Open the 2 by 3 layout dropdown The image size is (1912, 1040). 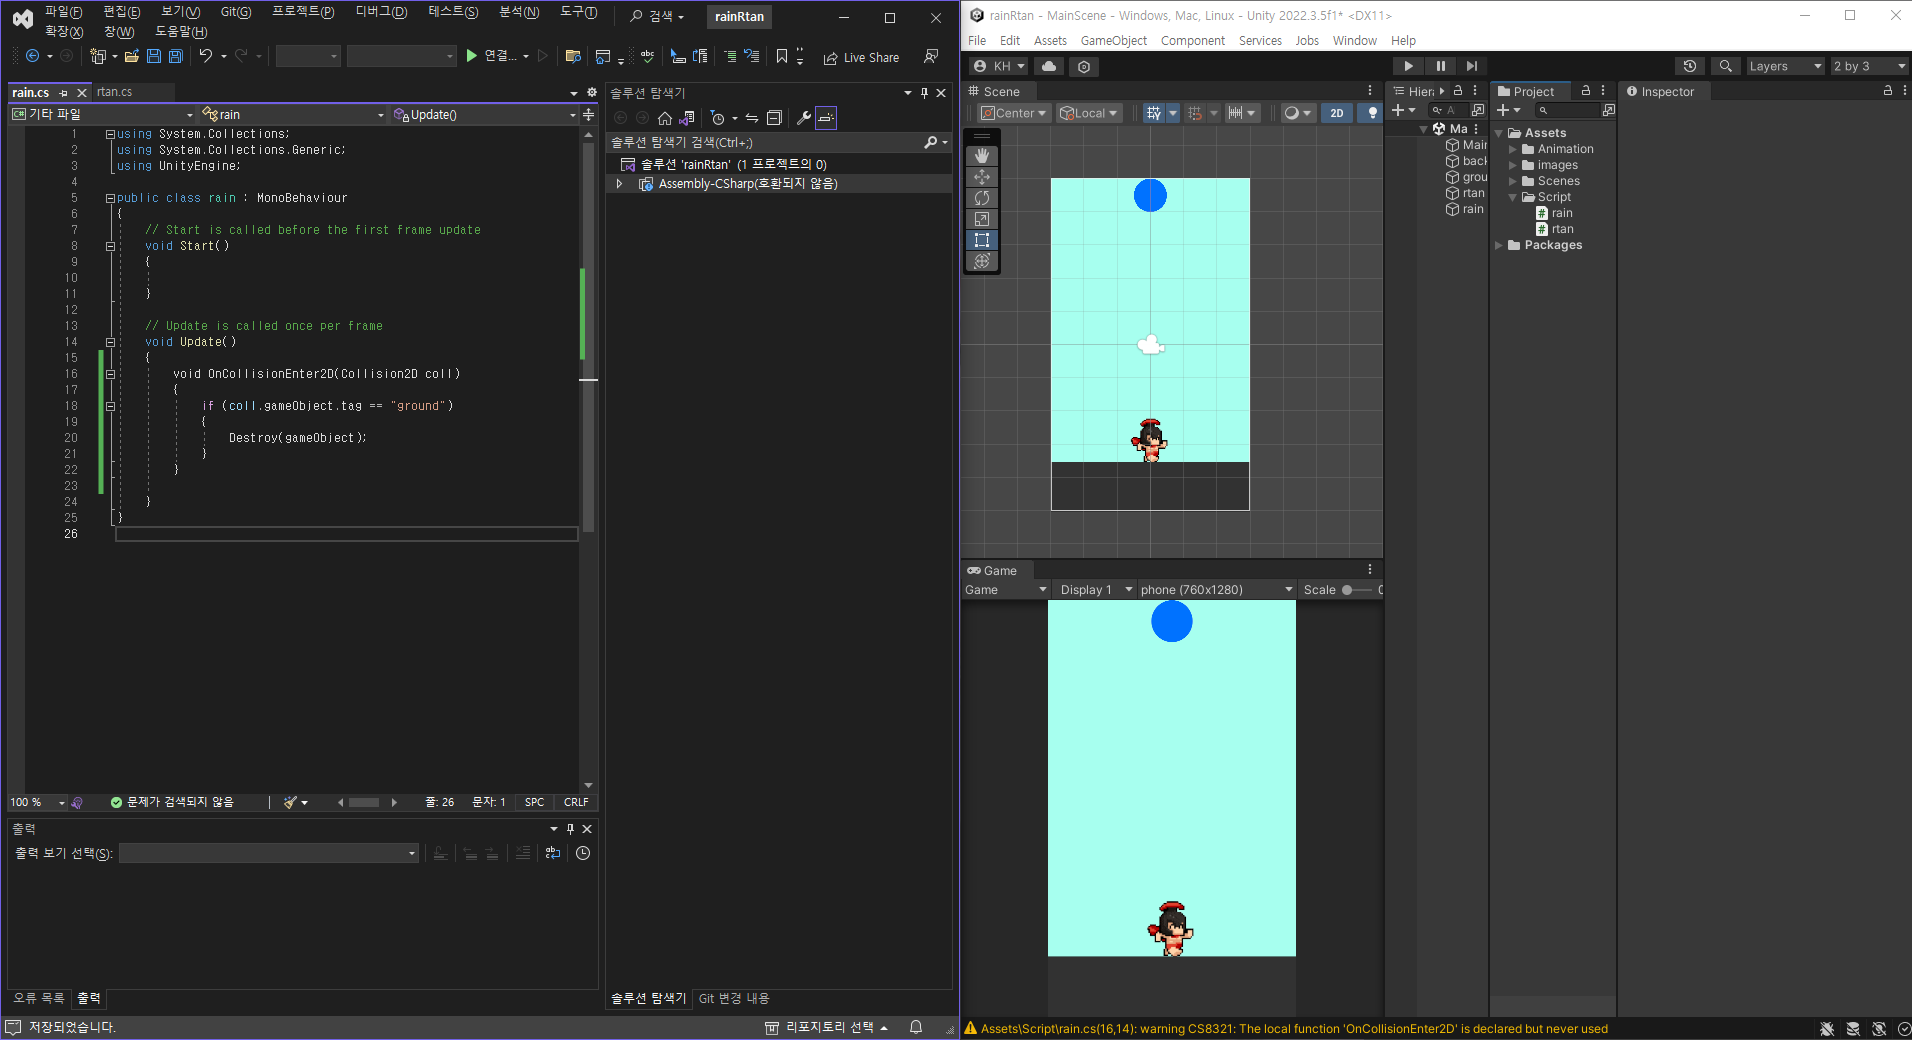click(1869, 66)
